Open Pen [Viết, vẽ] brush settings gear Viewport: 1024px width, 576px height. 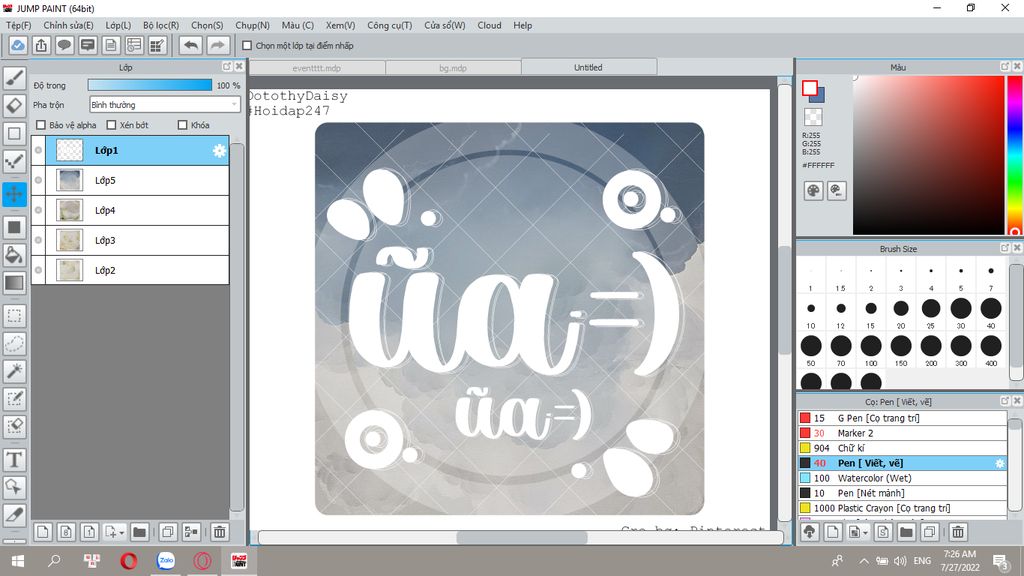[999, 463]
